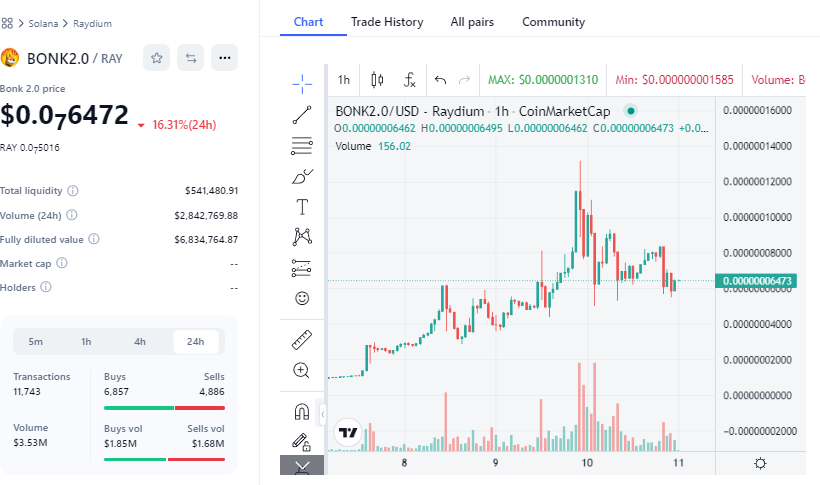This screenshot has width=820, height=485.
Task: Open the 1h chart interval dropdown
Action: click(x=343, y=79)
